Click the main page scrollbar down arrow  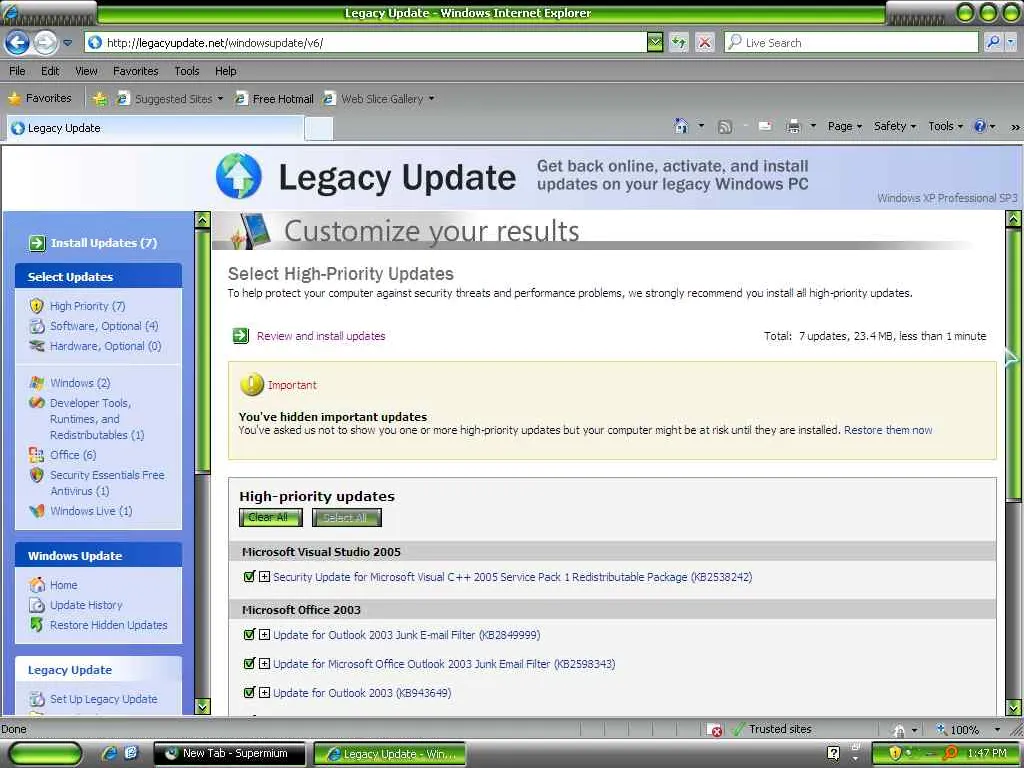coord(1014,707)
